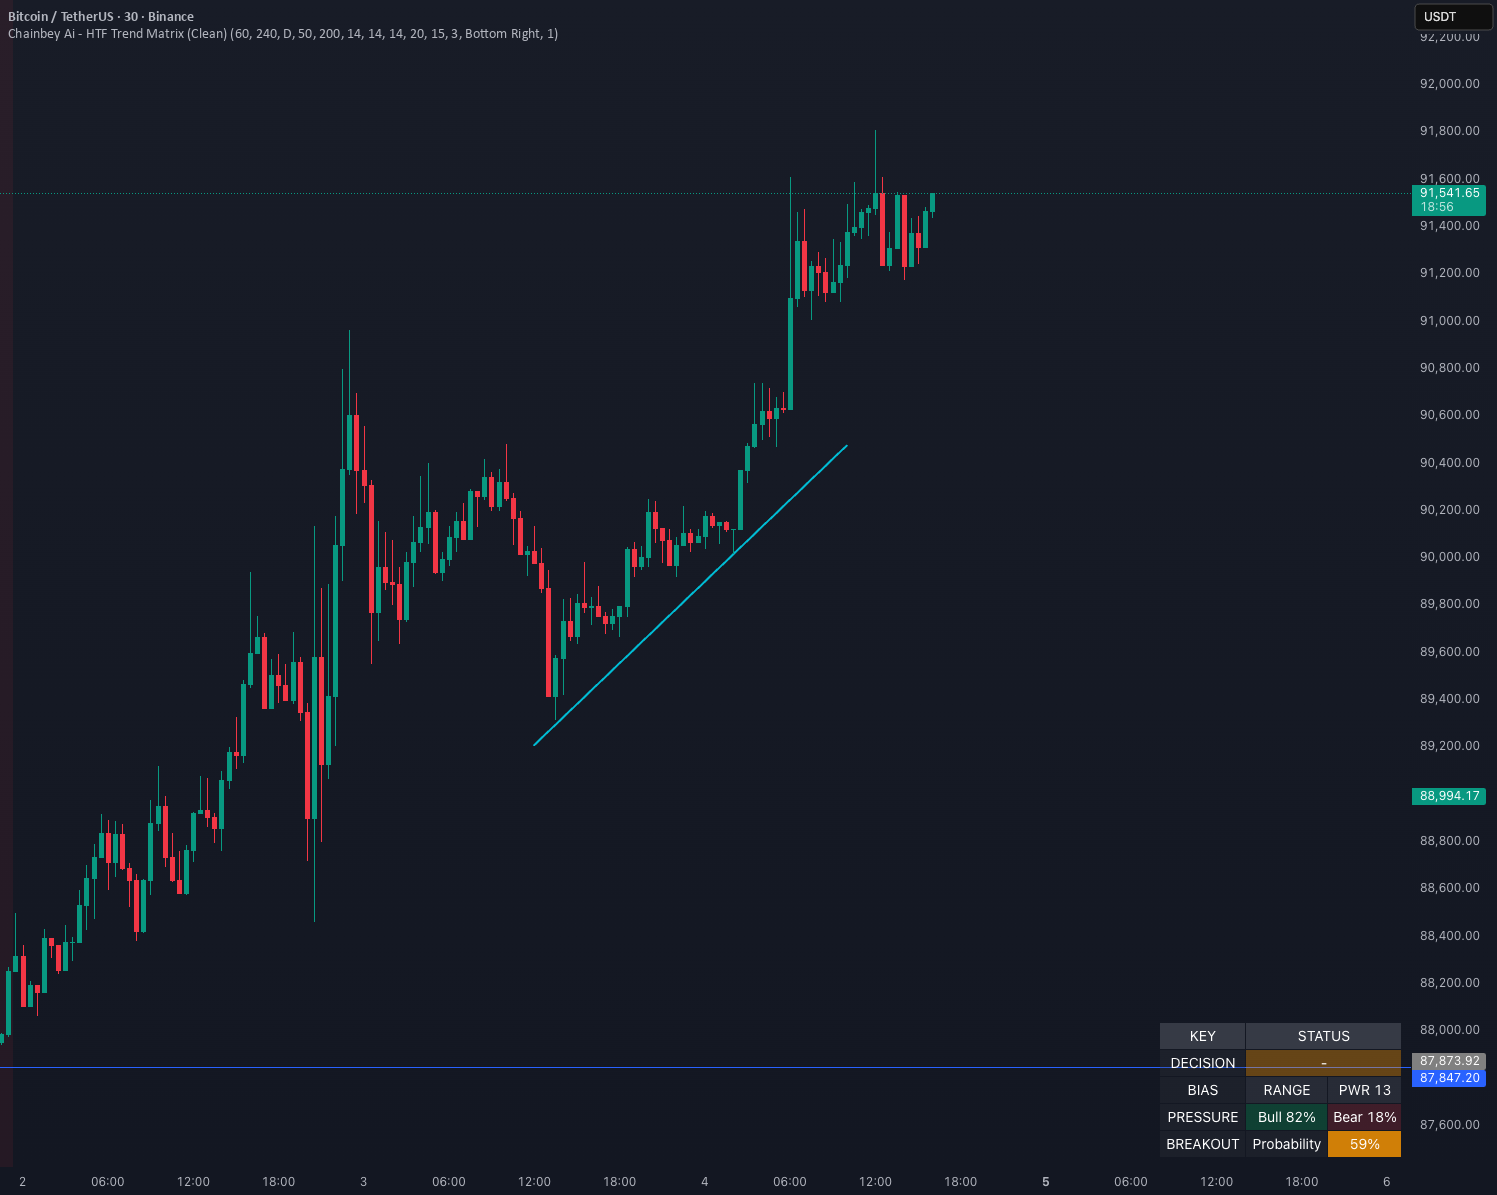Click the 59% orange cell

tap(1364, 1144)
